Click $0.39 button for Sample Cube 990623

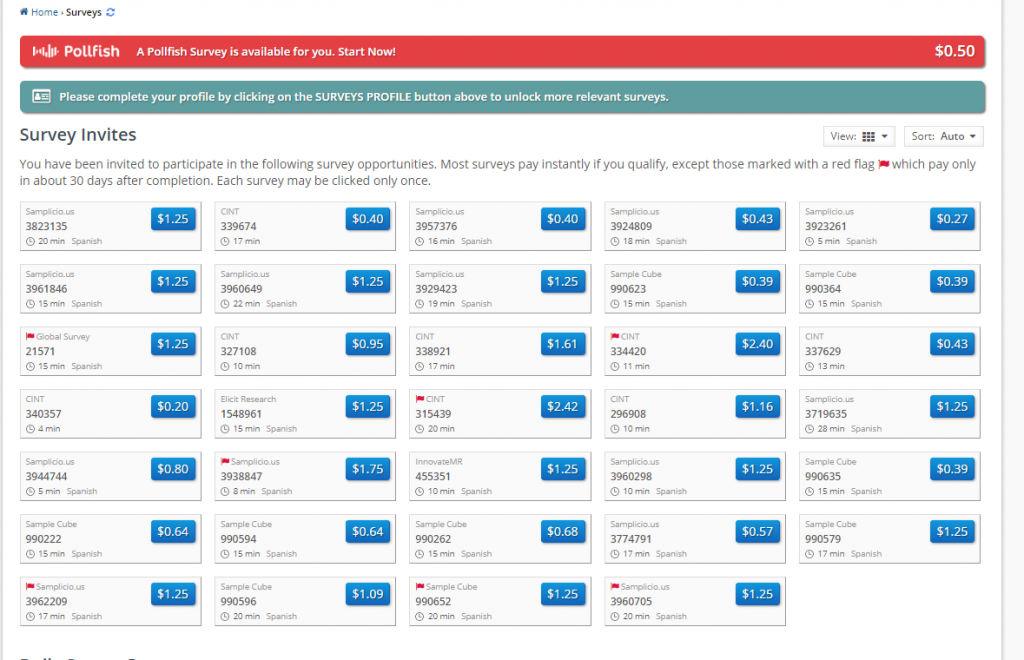758,281
